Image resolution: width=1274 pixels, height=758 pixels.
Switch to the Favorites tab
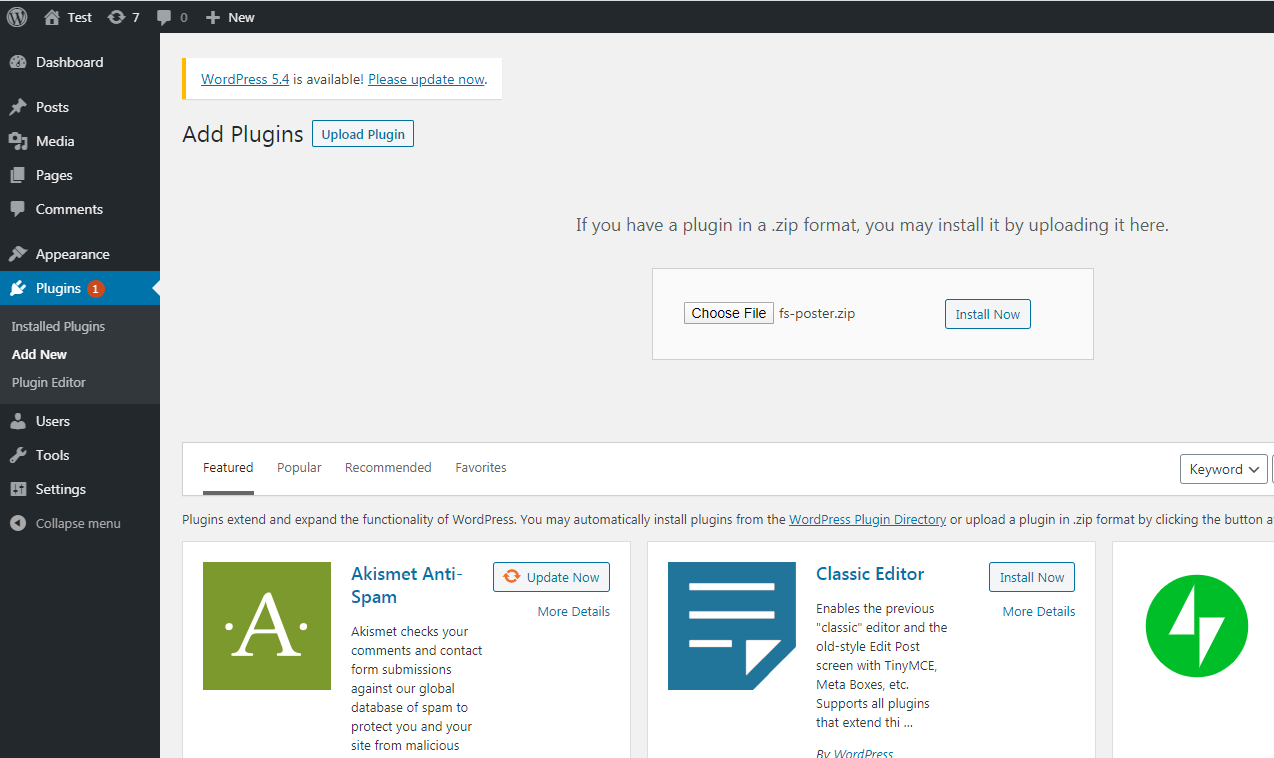click(x=481, y=467)
